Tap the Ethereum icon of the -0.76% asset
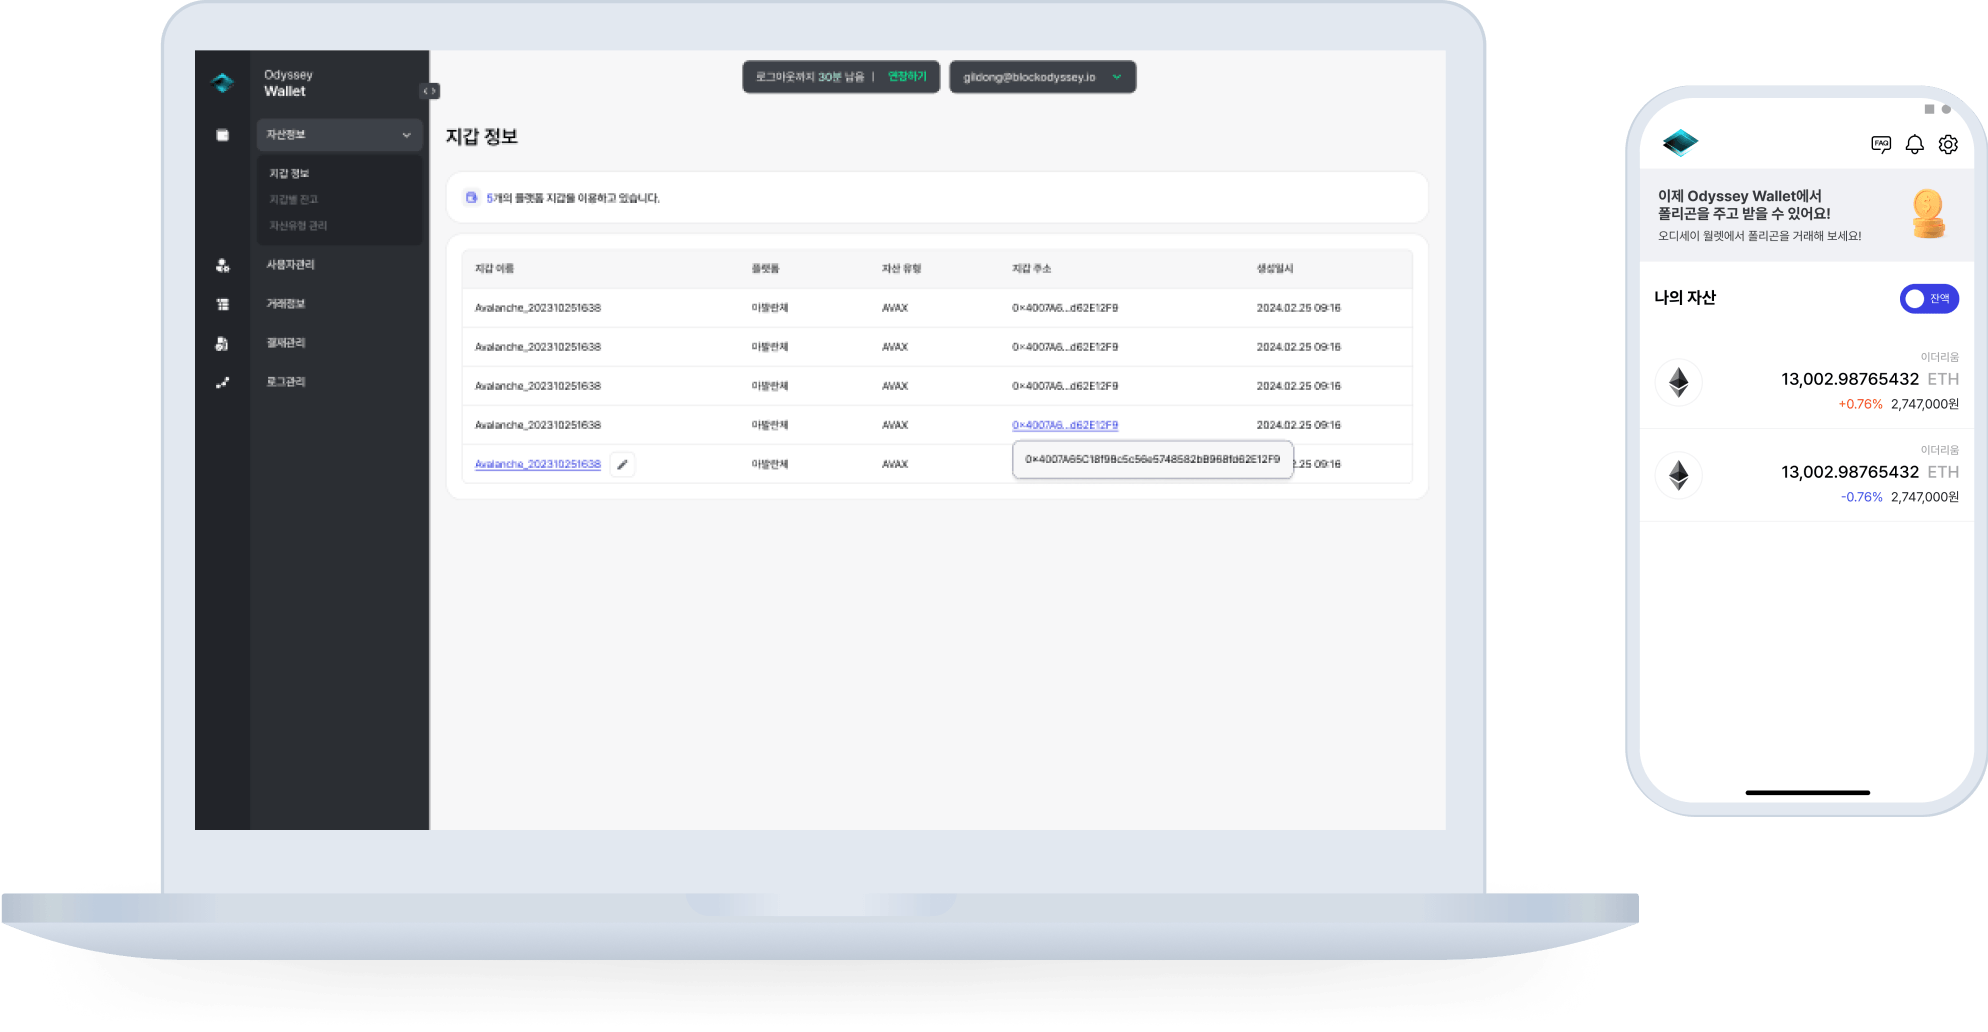The image size is (1988, 1032). [x=1679, y=475]
